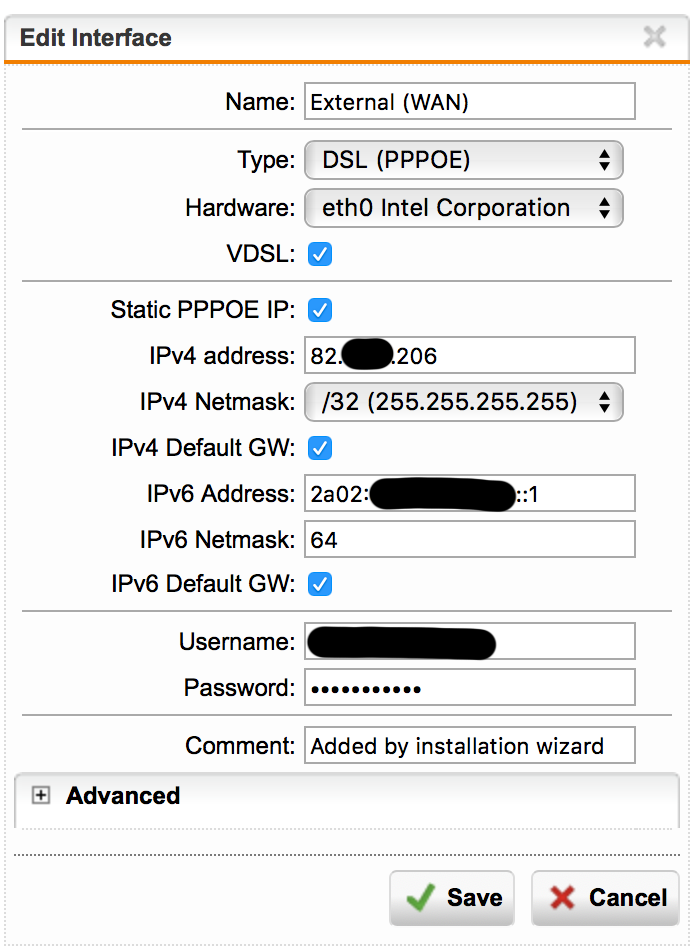
Task: Edit the Comment field text
Action: click(x=470, y=745)
